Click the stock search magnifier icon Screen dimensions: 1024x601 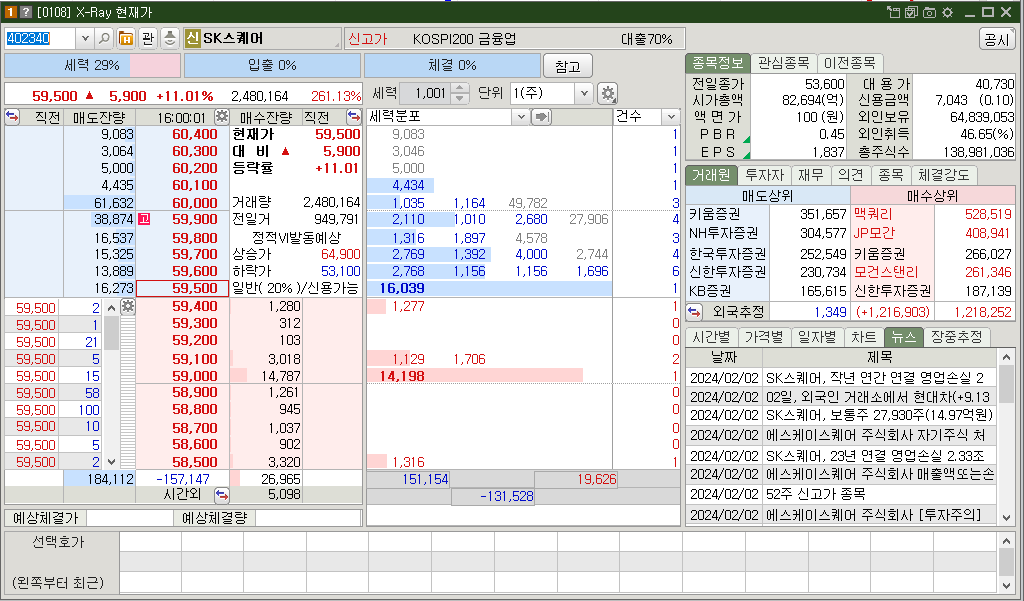coord(104,38)
